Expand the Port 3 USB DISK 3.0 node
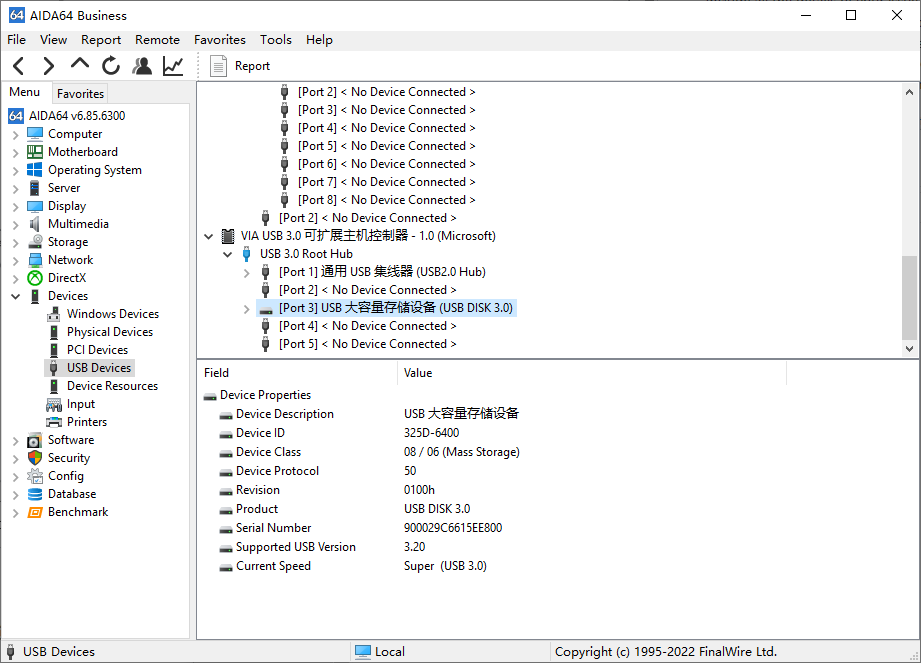921x663 pixels. click(247, 308)
